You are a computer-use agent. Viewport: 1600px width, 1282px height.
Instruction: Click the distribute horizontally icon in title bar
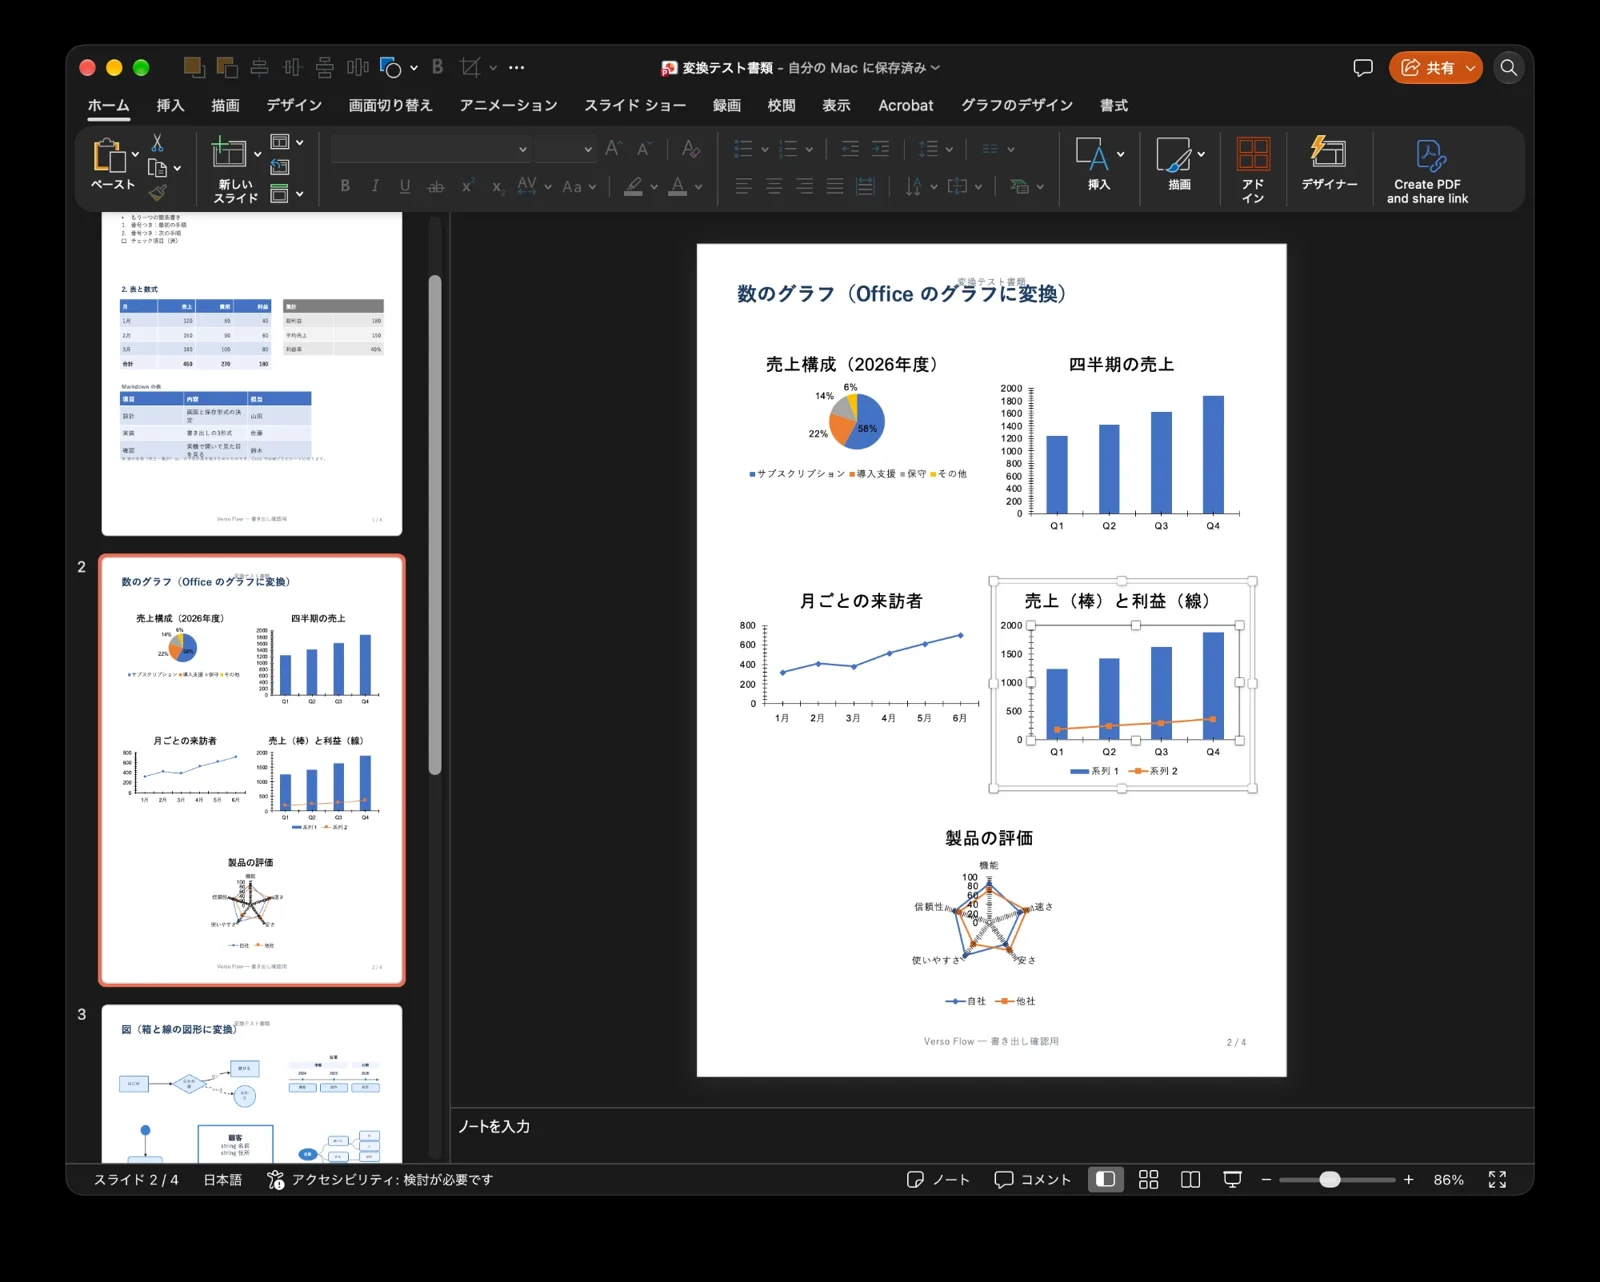(x=357, y=67)
